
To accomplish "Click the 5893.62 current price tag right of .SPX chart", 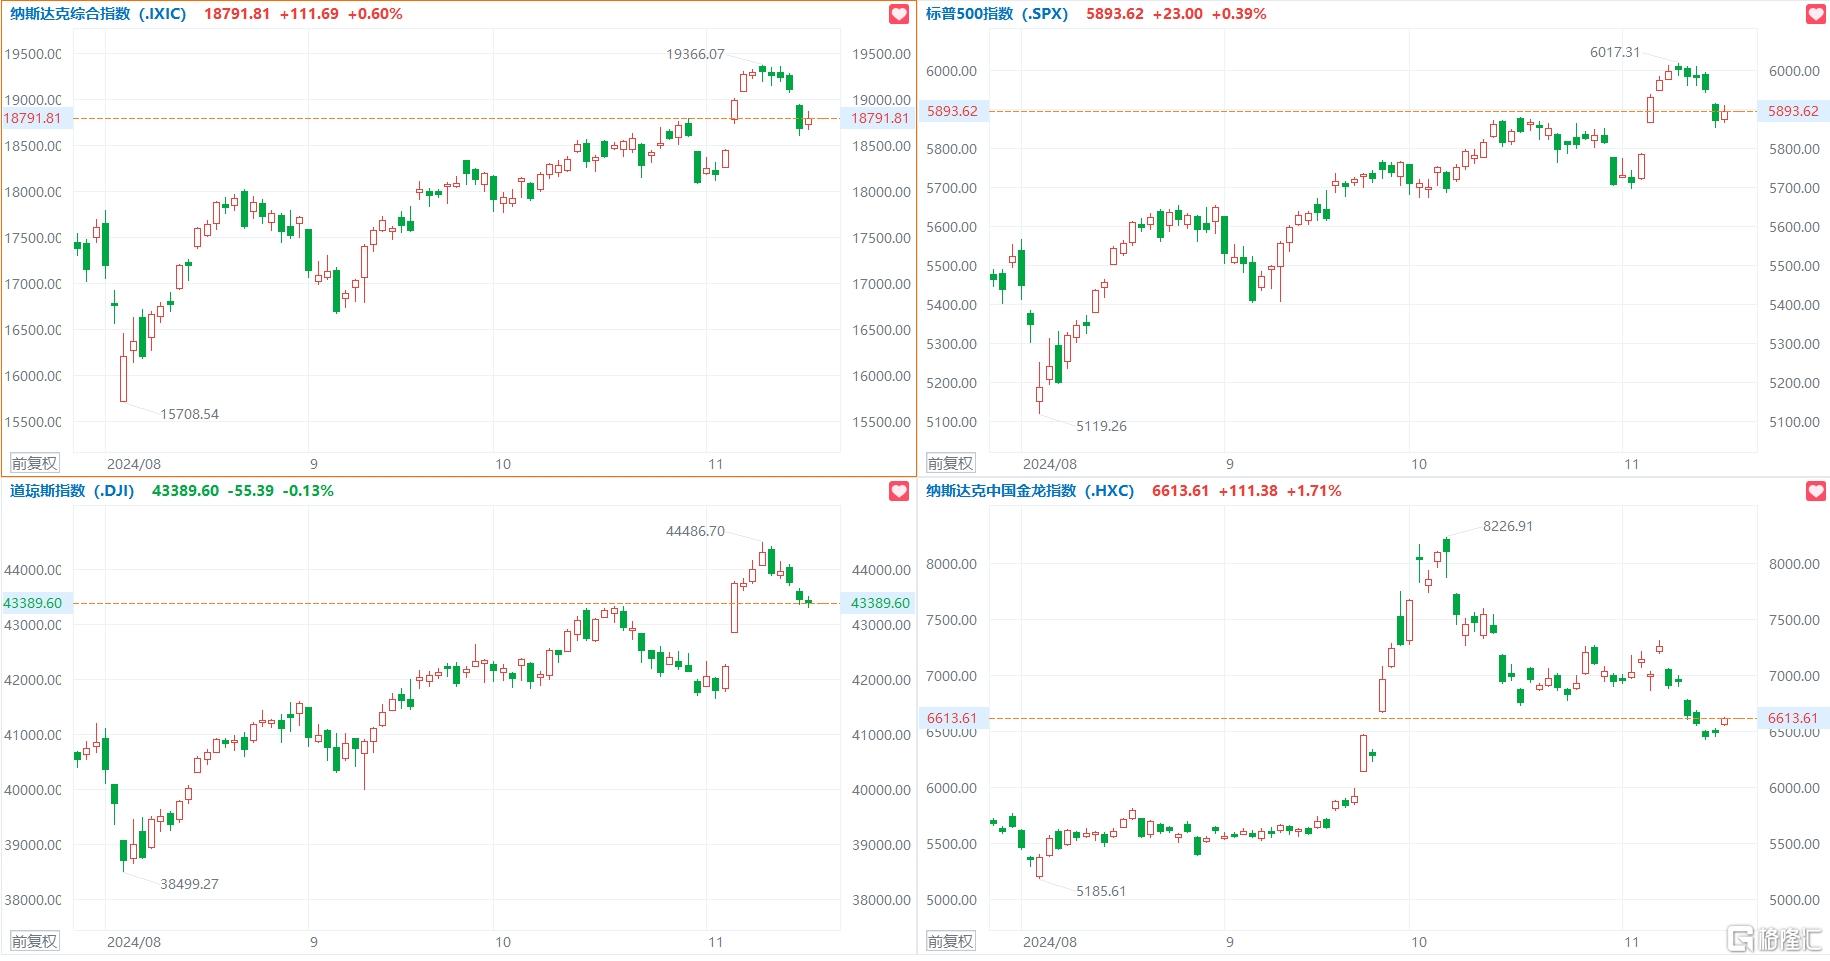I will coord(1793,111).
